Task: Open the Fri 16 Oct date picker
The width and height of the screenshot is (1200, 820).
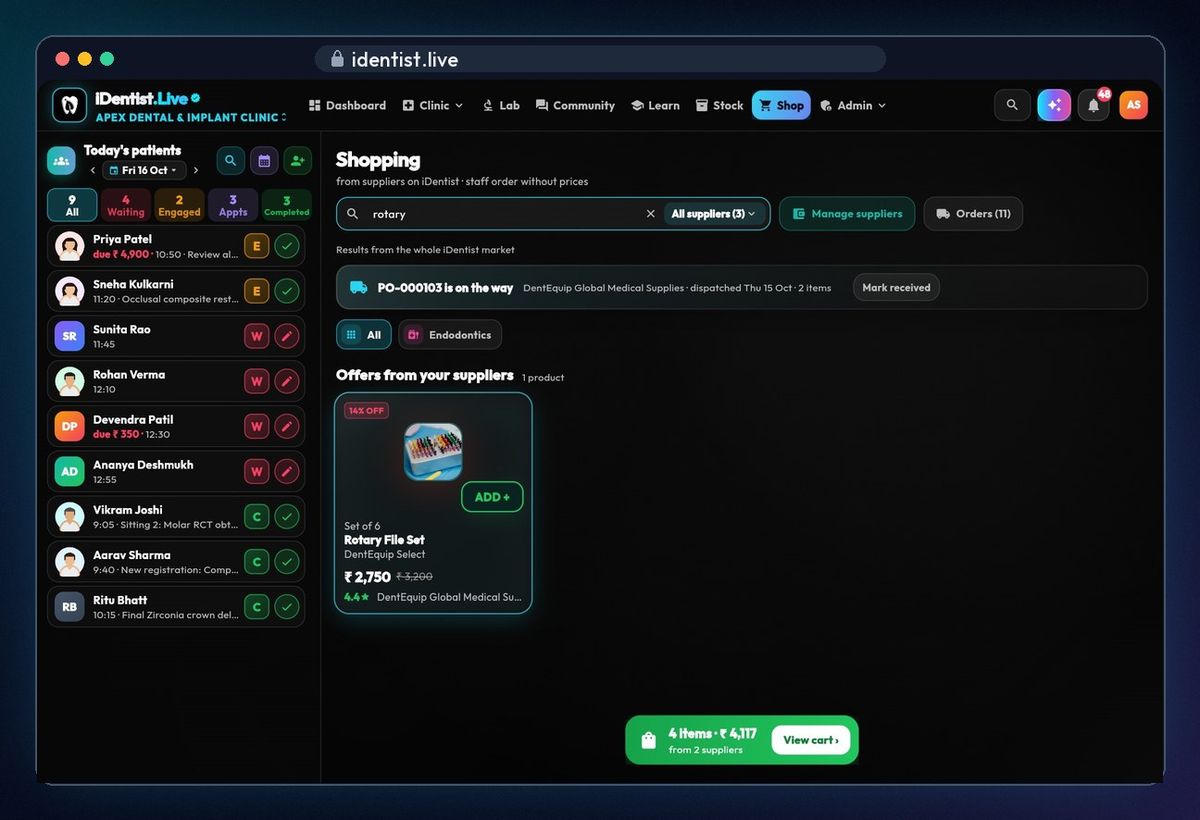Action: pos(144,171)
